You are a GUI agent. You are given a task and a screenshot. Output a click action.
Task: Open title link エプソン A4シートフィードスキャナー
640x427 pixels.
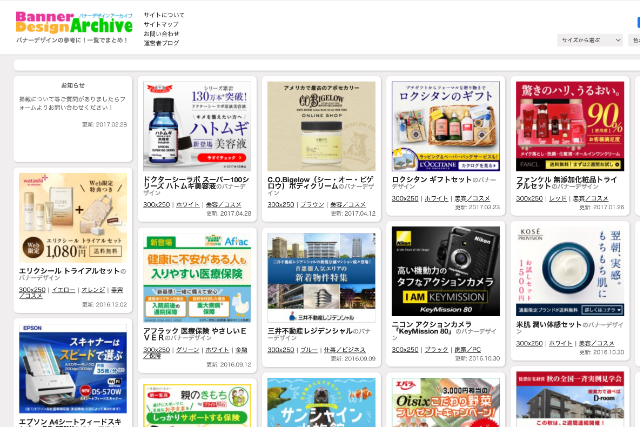click(x=70, y=423)
